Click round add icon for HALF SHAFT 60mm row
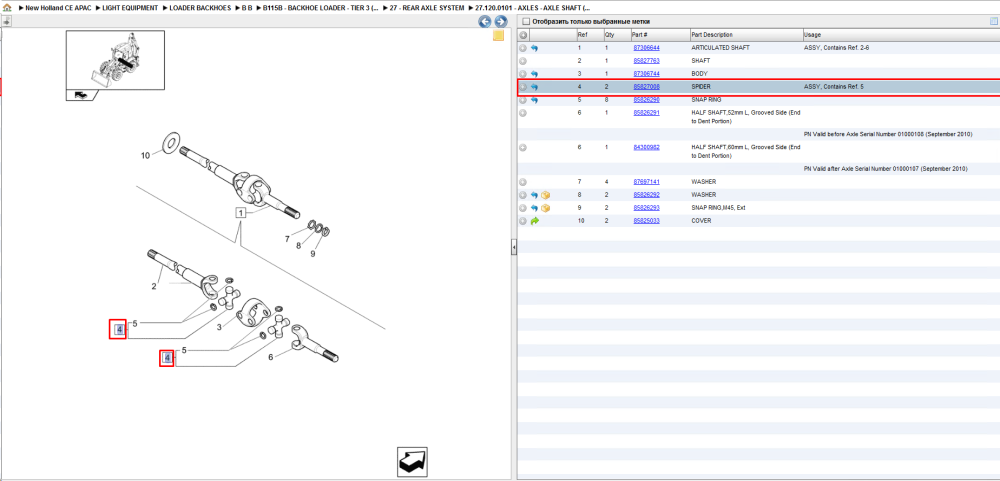The width and height of the screenshot is (1000, 481). [x=523, y=147]
